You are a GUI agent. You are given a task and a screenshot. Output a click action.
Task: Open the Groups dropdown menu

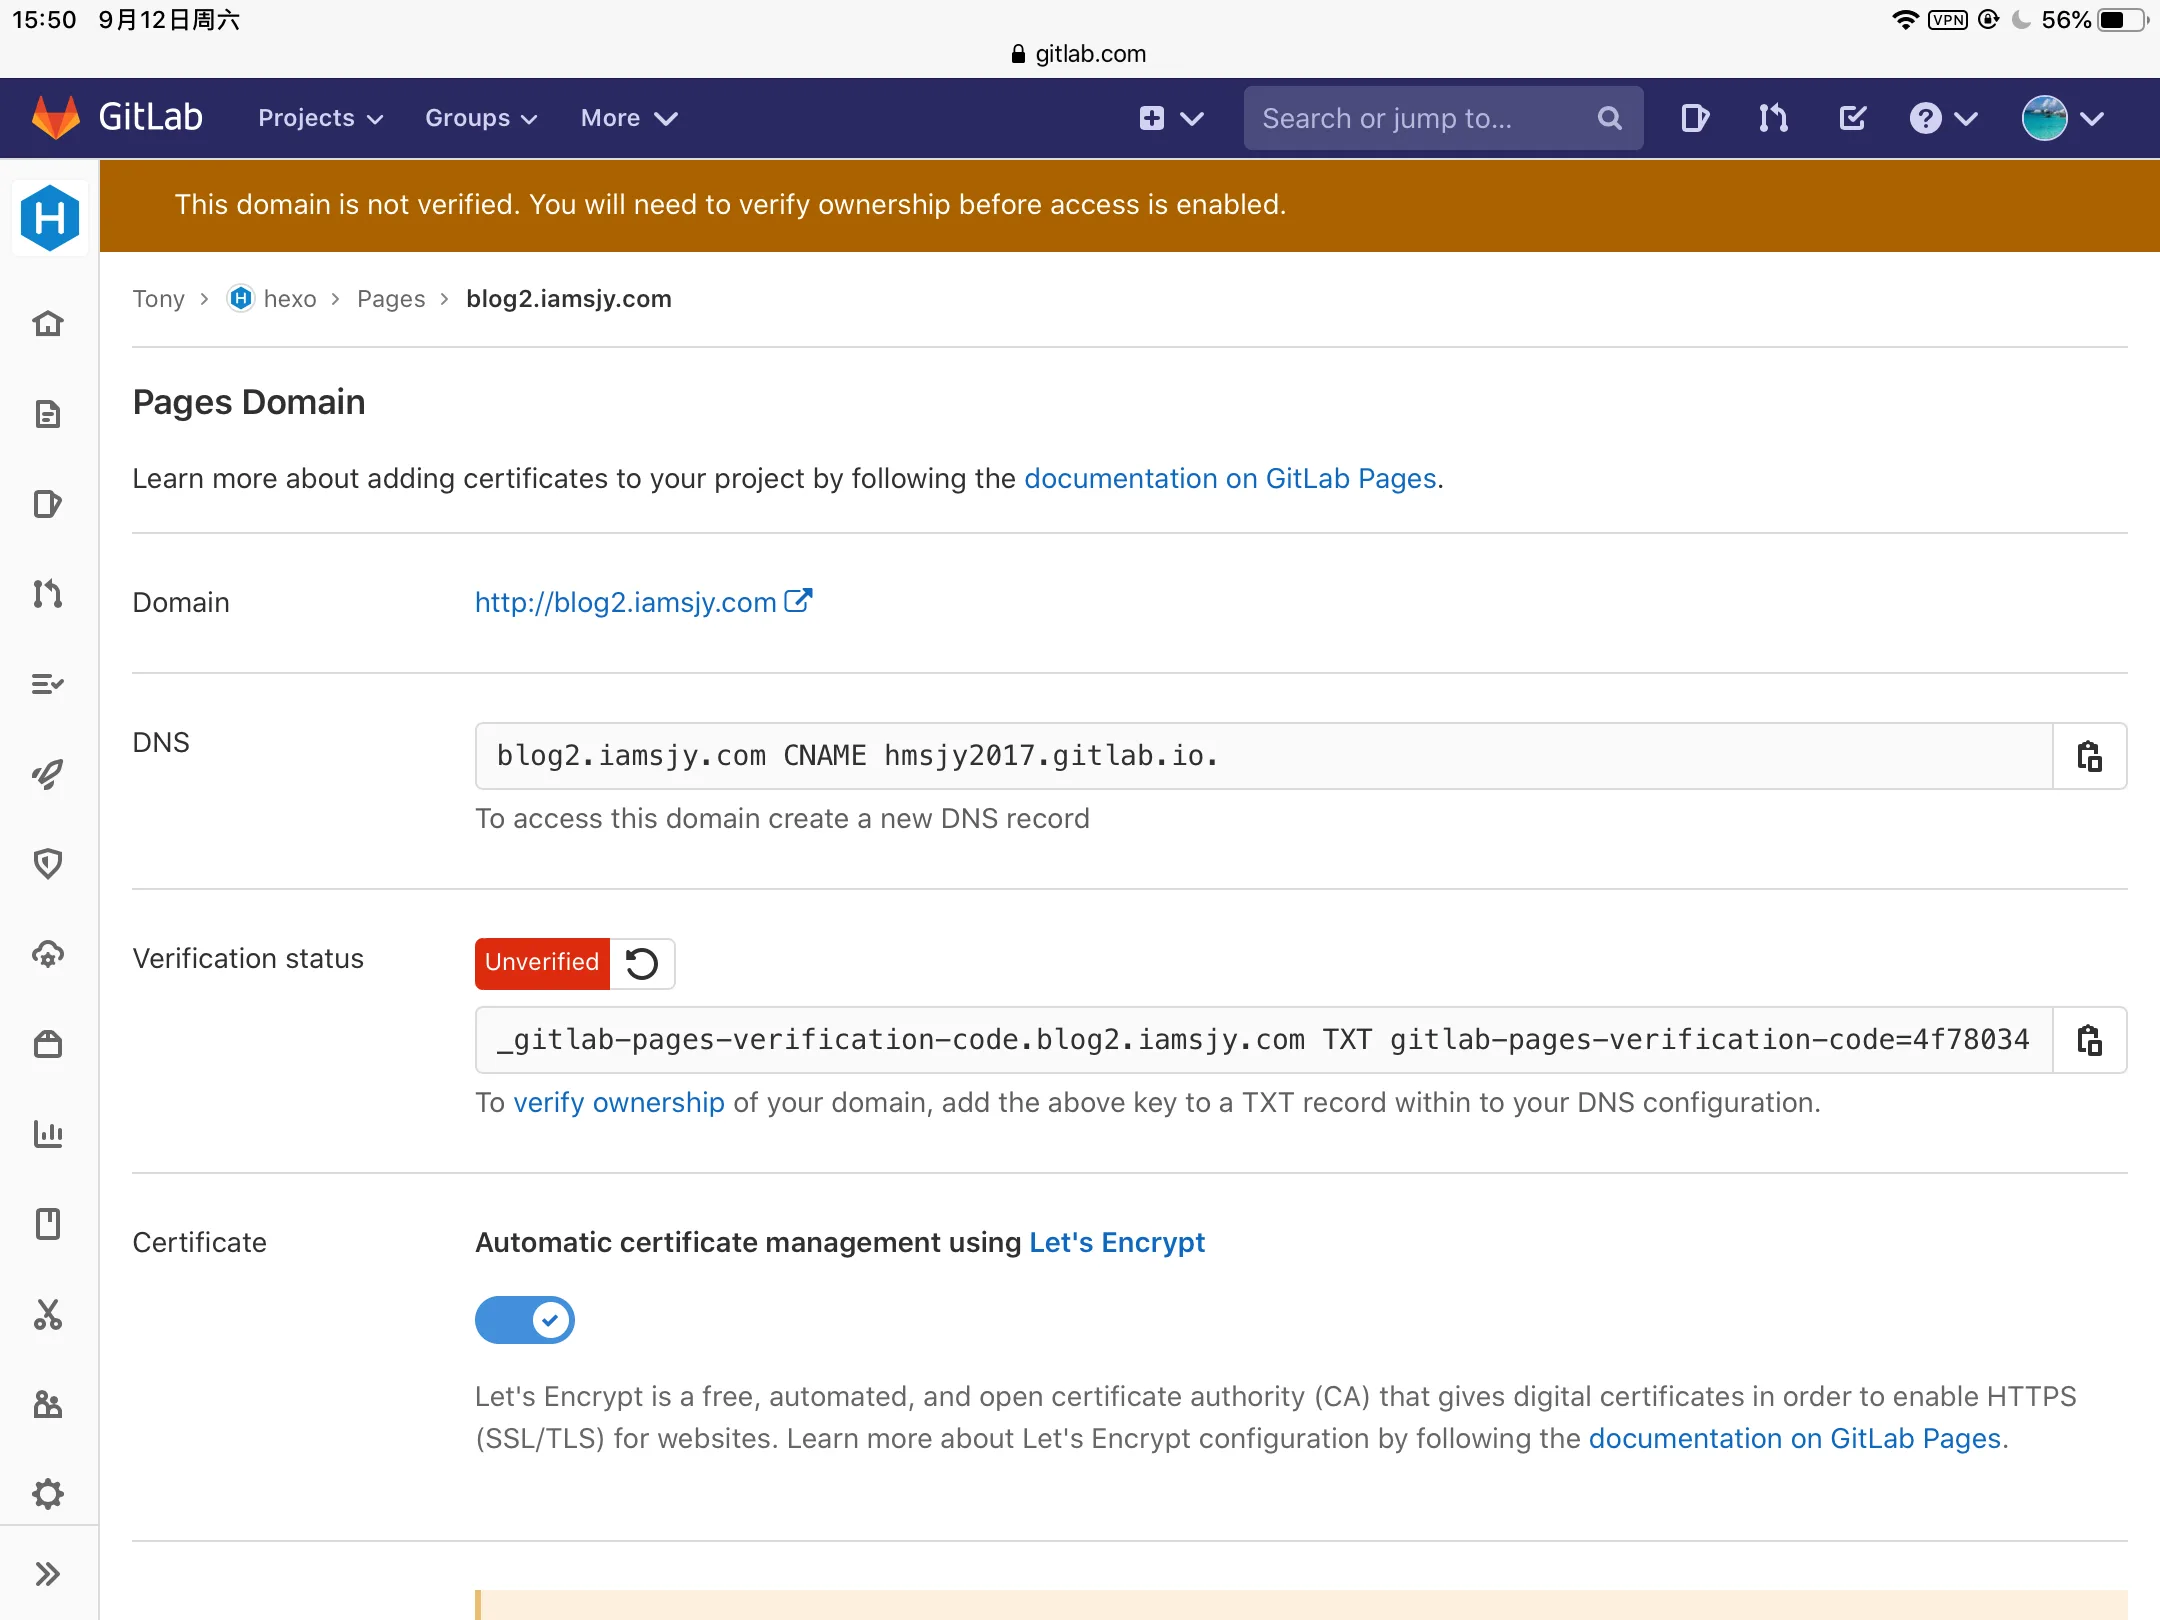coord(481,118)
